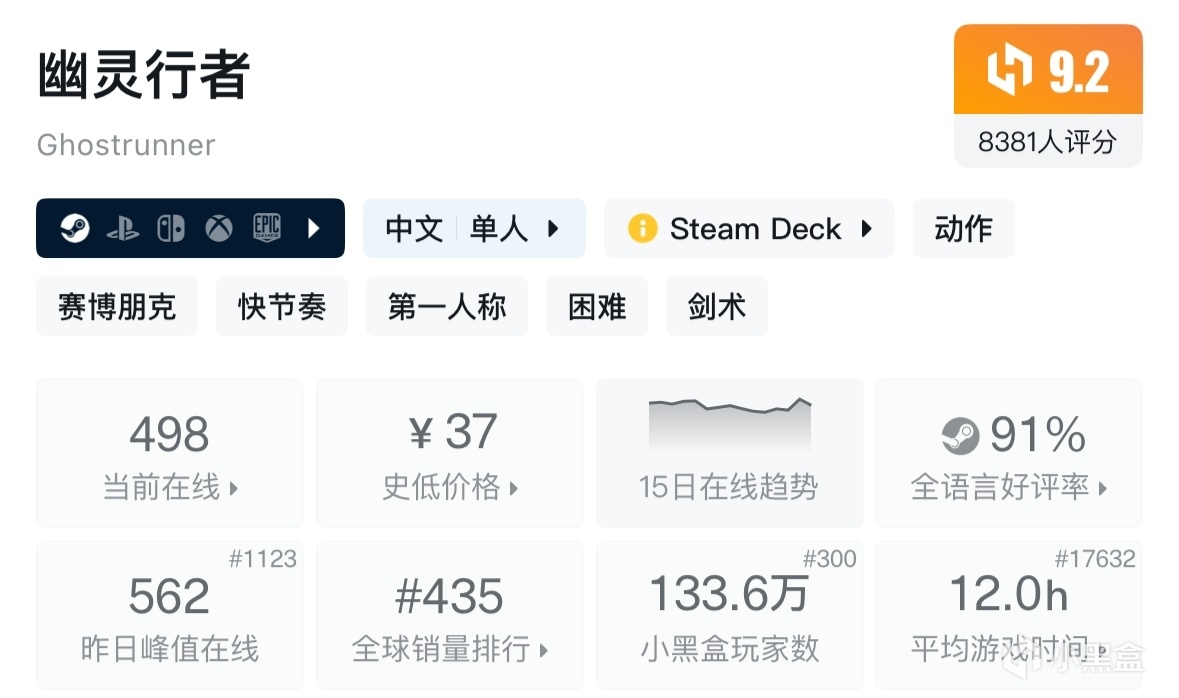Click the Steam logo beside 91%
The width and height of the screenshot is (1179, 698).
point(960,435)
